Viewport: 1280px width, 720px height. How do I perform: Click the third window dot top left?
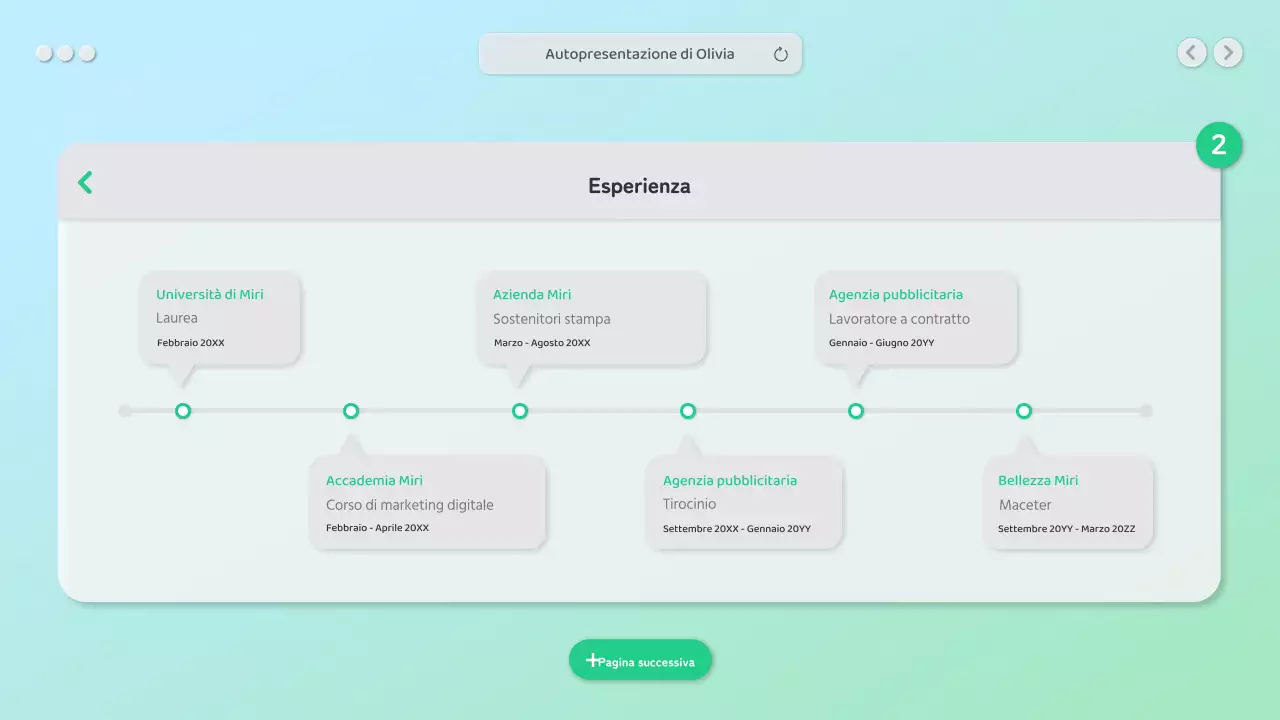tap(89, 53)
